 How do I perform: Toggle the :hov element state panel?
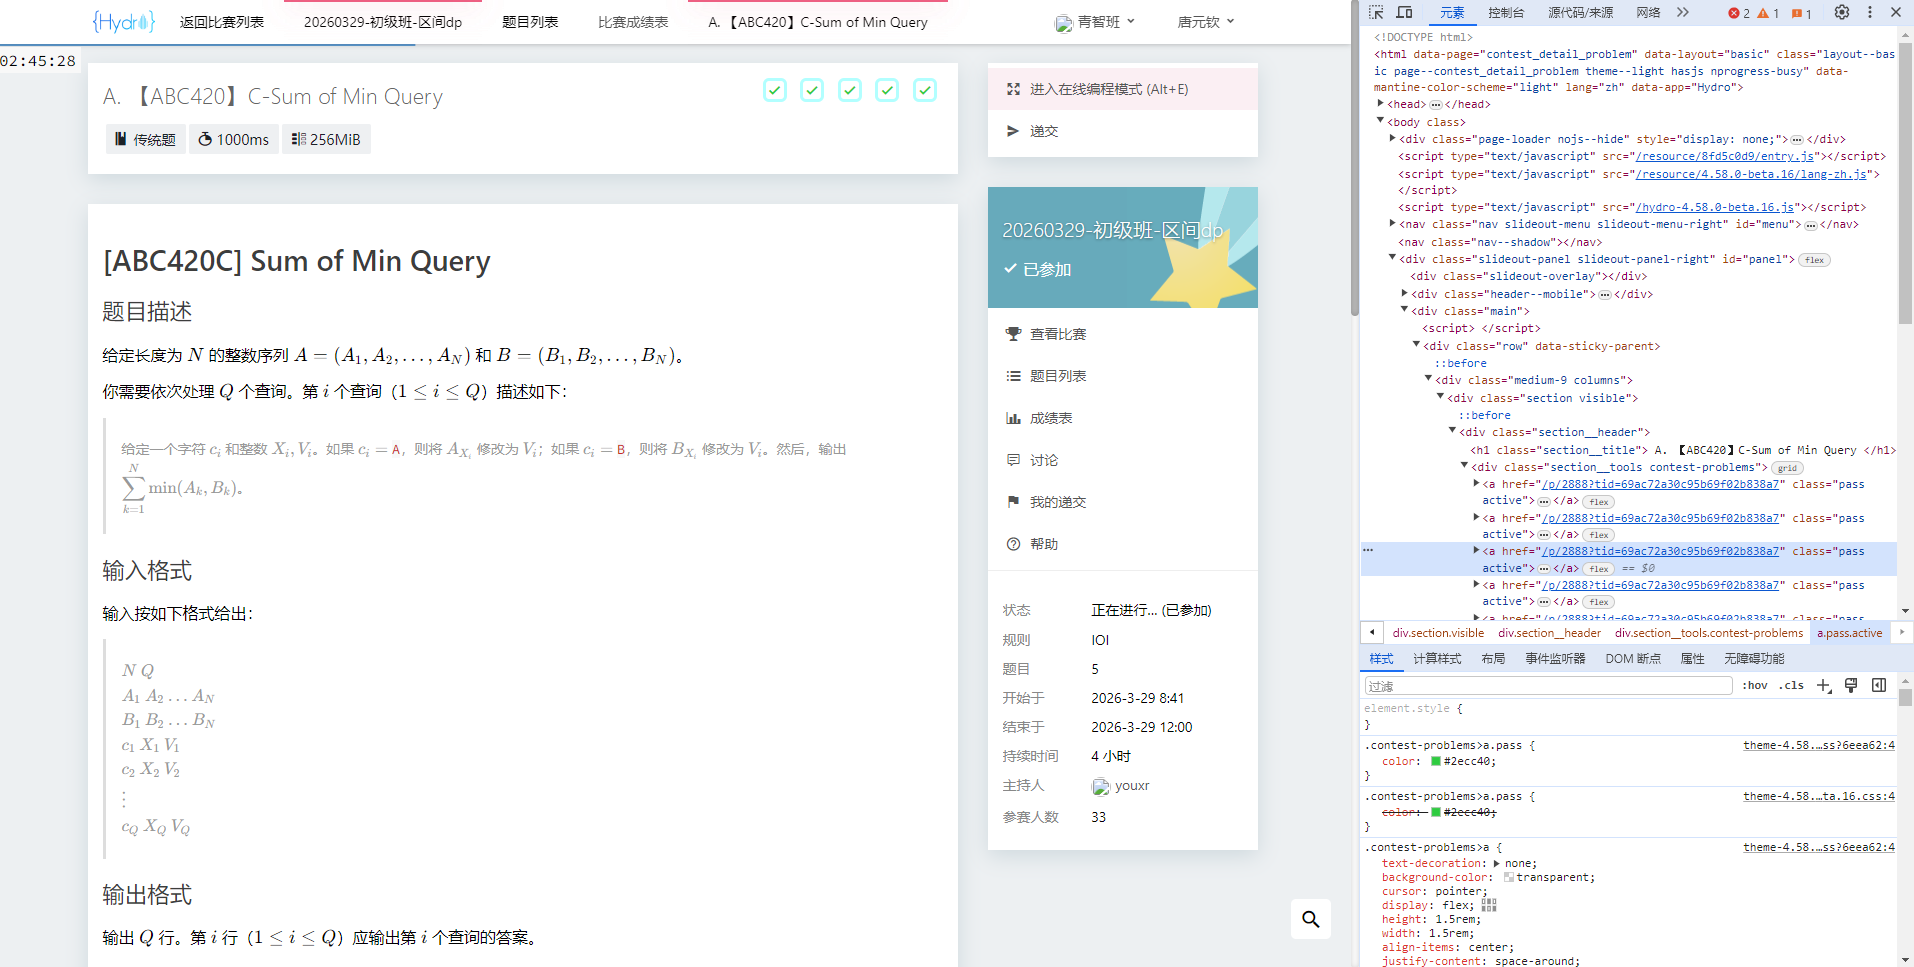[1755, 685]
